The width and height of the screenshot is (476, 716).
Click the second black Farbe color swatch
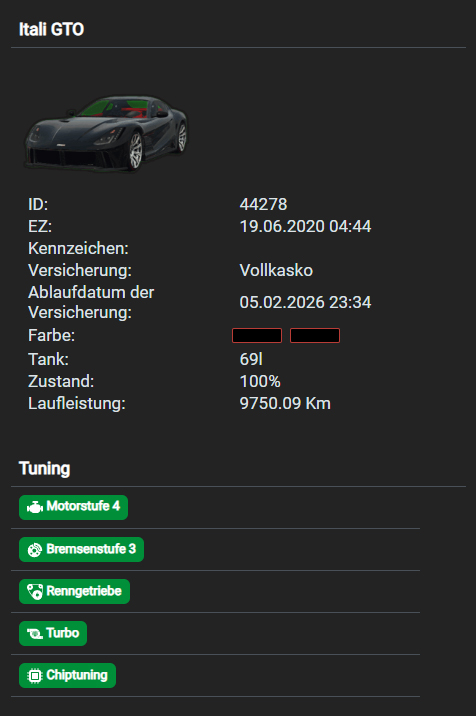pyautogui.click(x=315, y=335)
